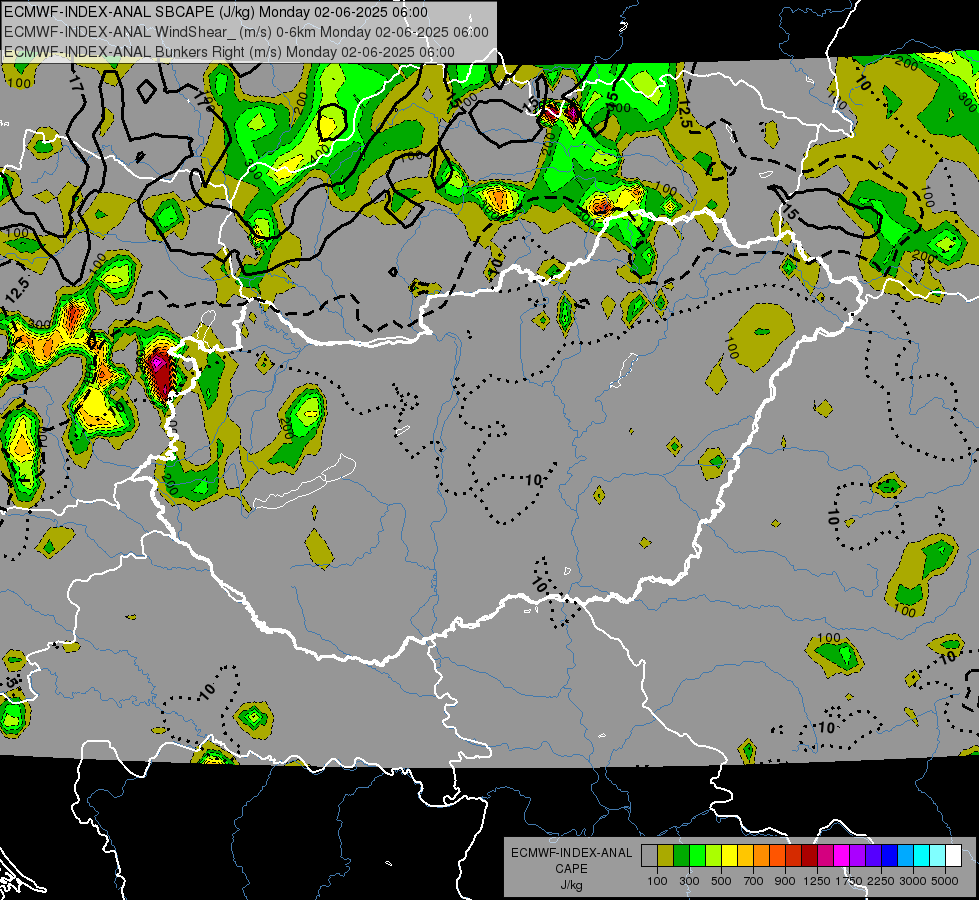Select the pure yellow legend swatch
This screenshot has width=979, height=900.
pos(729,856)
